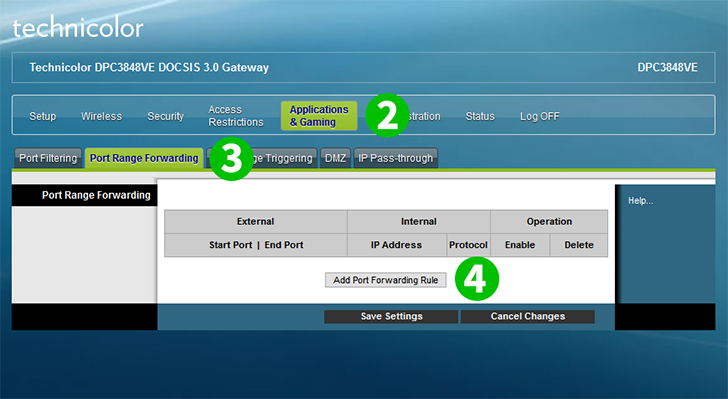Open the Status page

coord(480,116)
